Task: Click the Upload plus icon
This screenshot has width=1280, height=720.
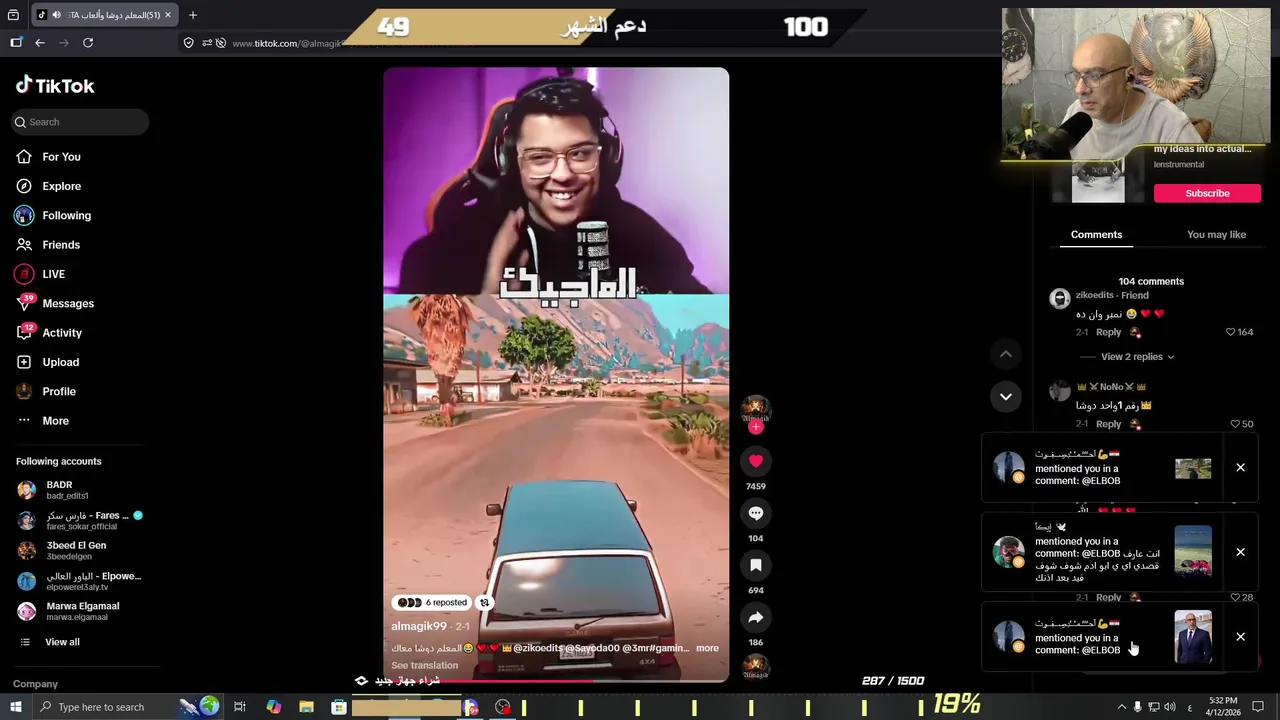Action: tap(24, 362)
